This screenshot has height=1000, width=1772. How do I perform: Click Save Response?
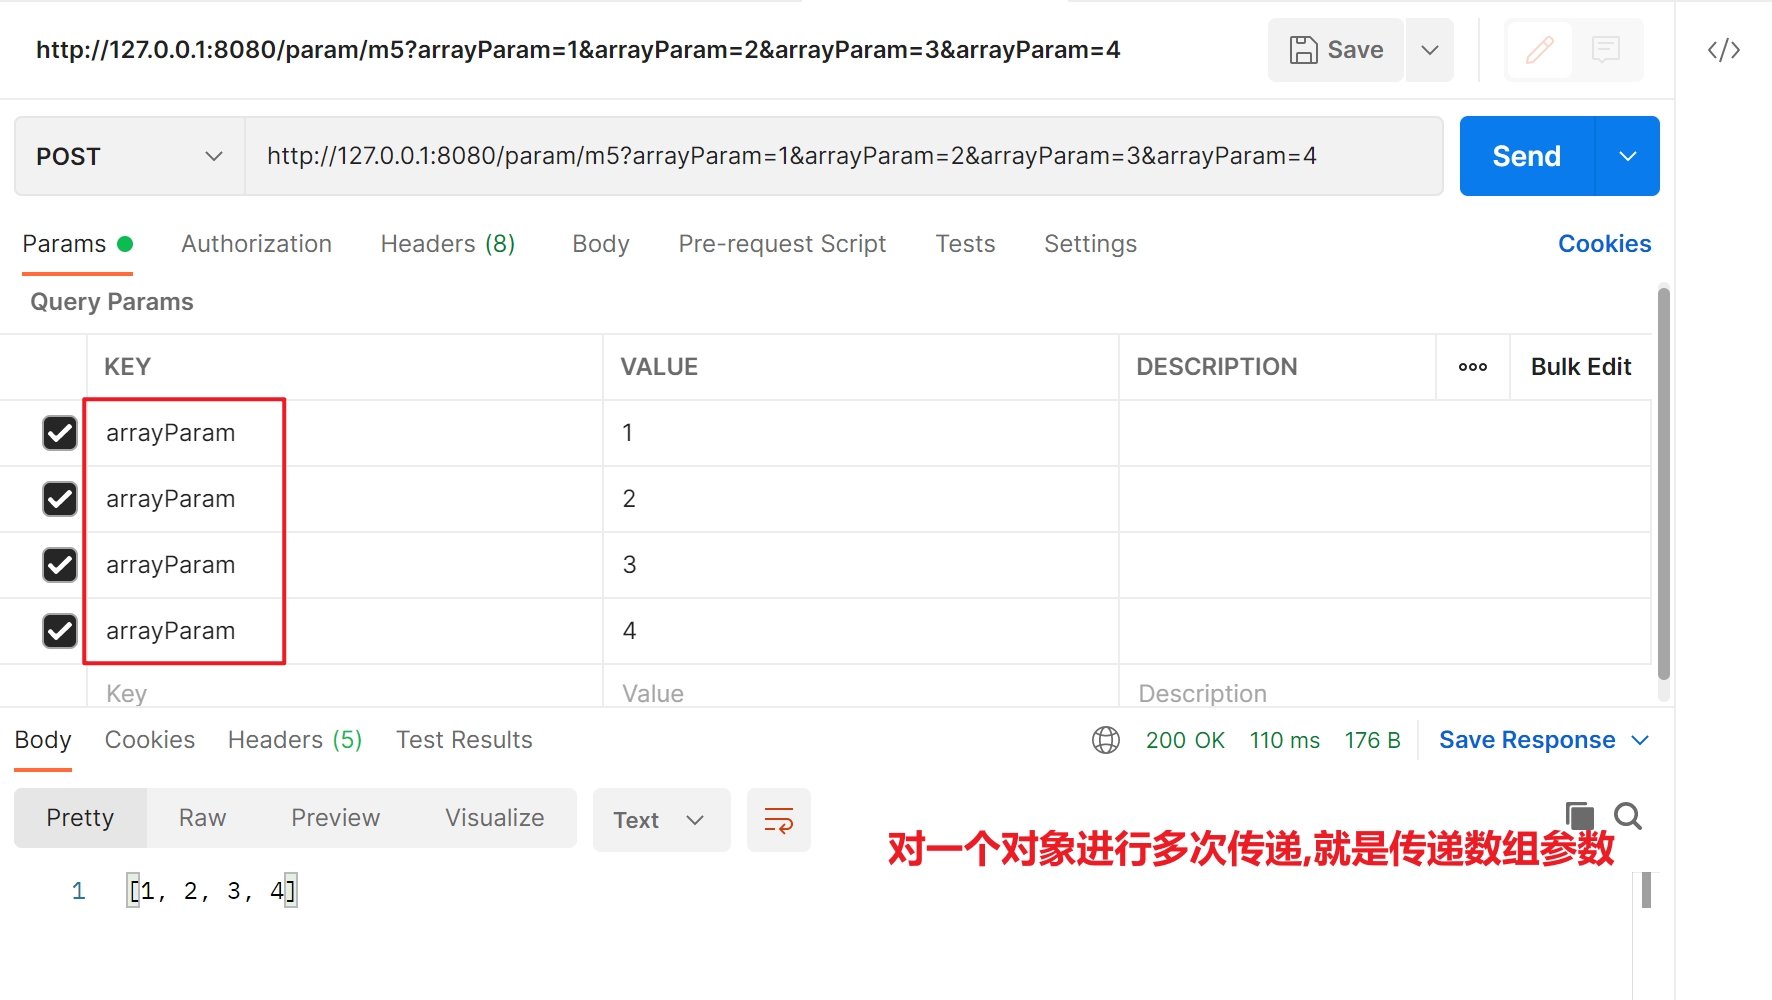1527,740
